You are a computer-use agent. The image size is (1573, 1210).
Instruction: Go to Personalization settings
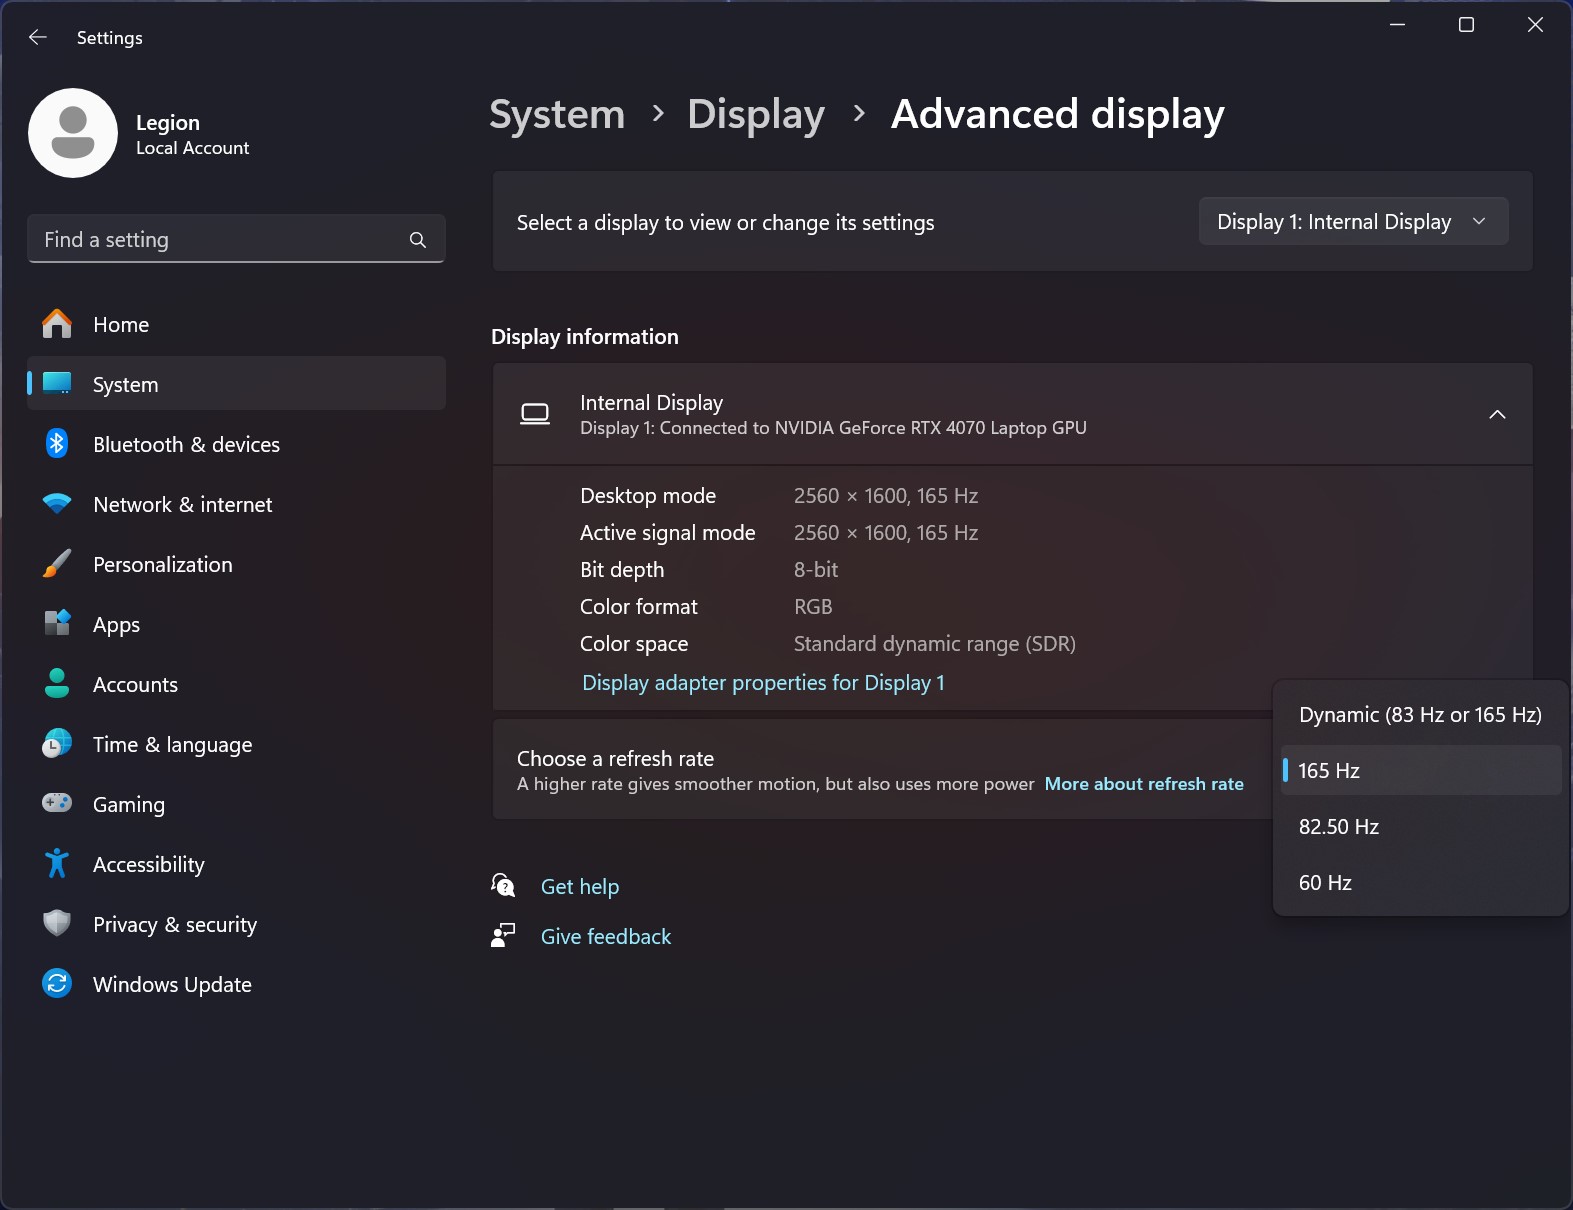pyautogui.click(x=236, y=564)
